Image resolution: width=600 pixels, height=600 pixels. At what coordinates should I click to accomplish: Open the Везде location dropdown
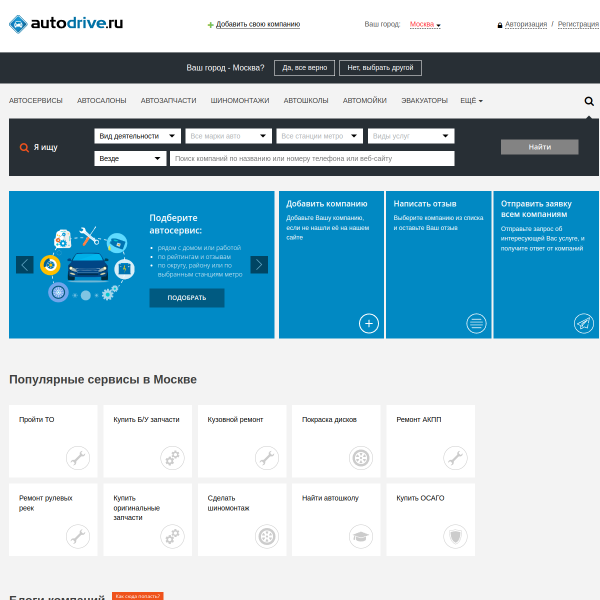(130, 158)
